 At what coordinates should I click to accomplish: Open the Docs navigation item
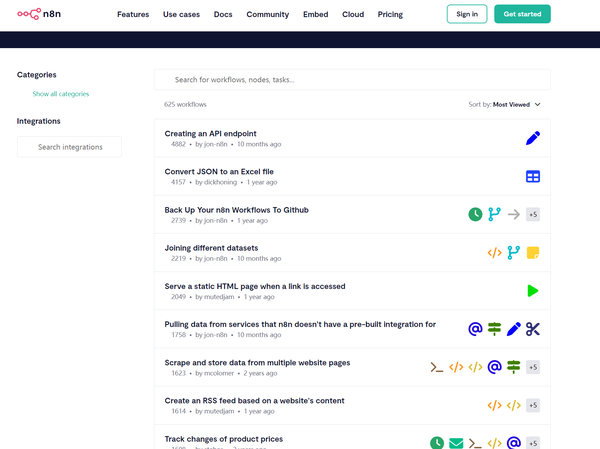(223, 15)
